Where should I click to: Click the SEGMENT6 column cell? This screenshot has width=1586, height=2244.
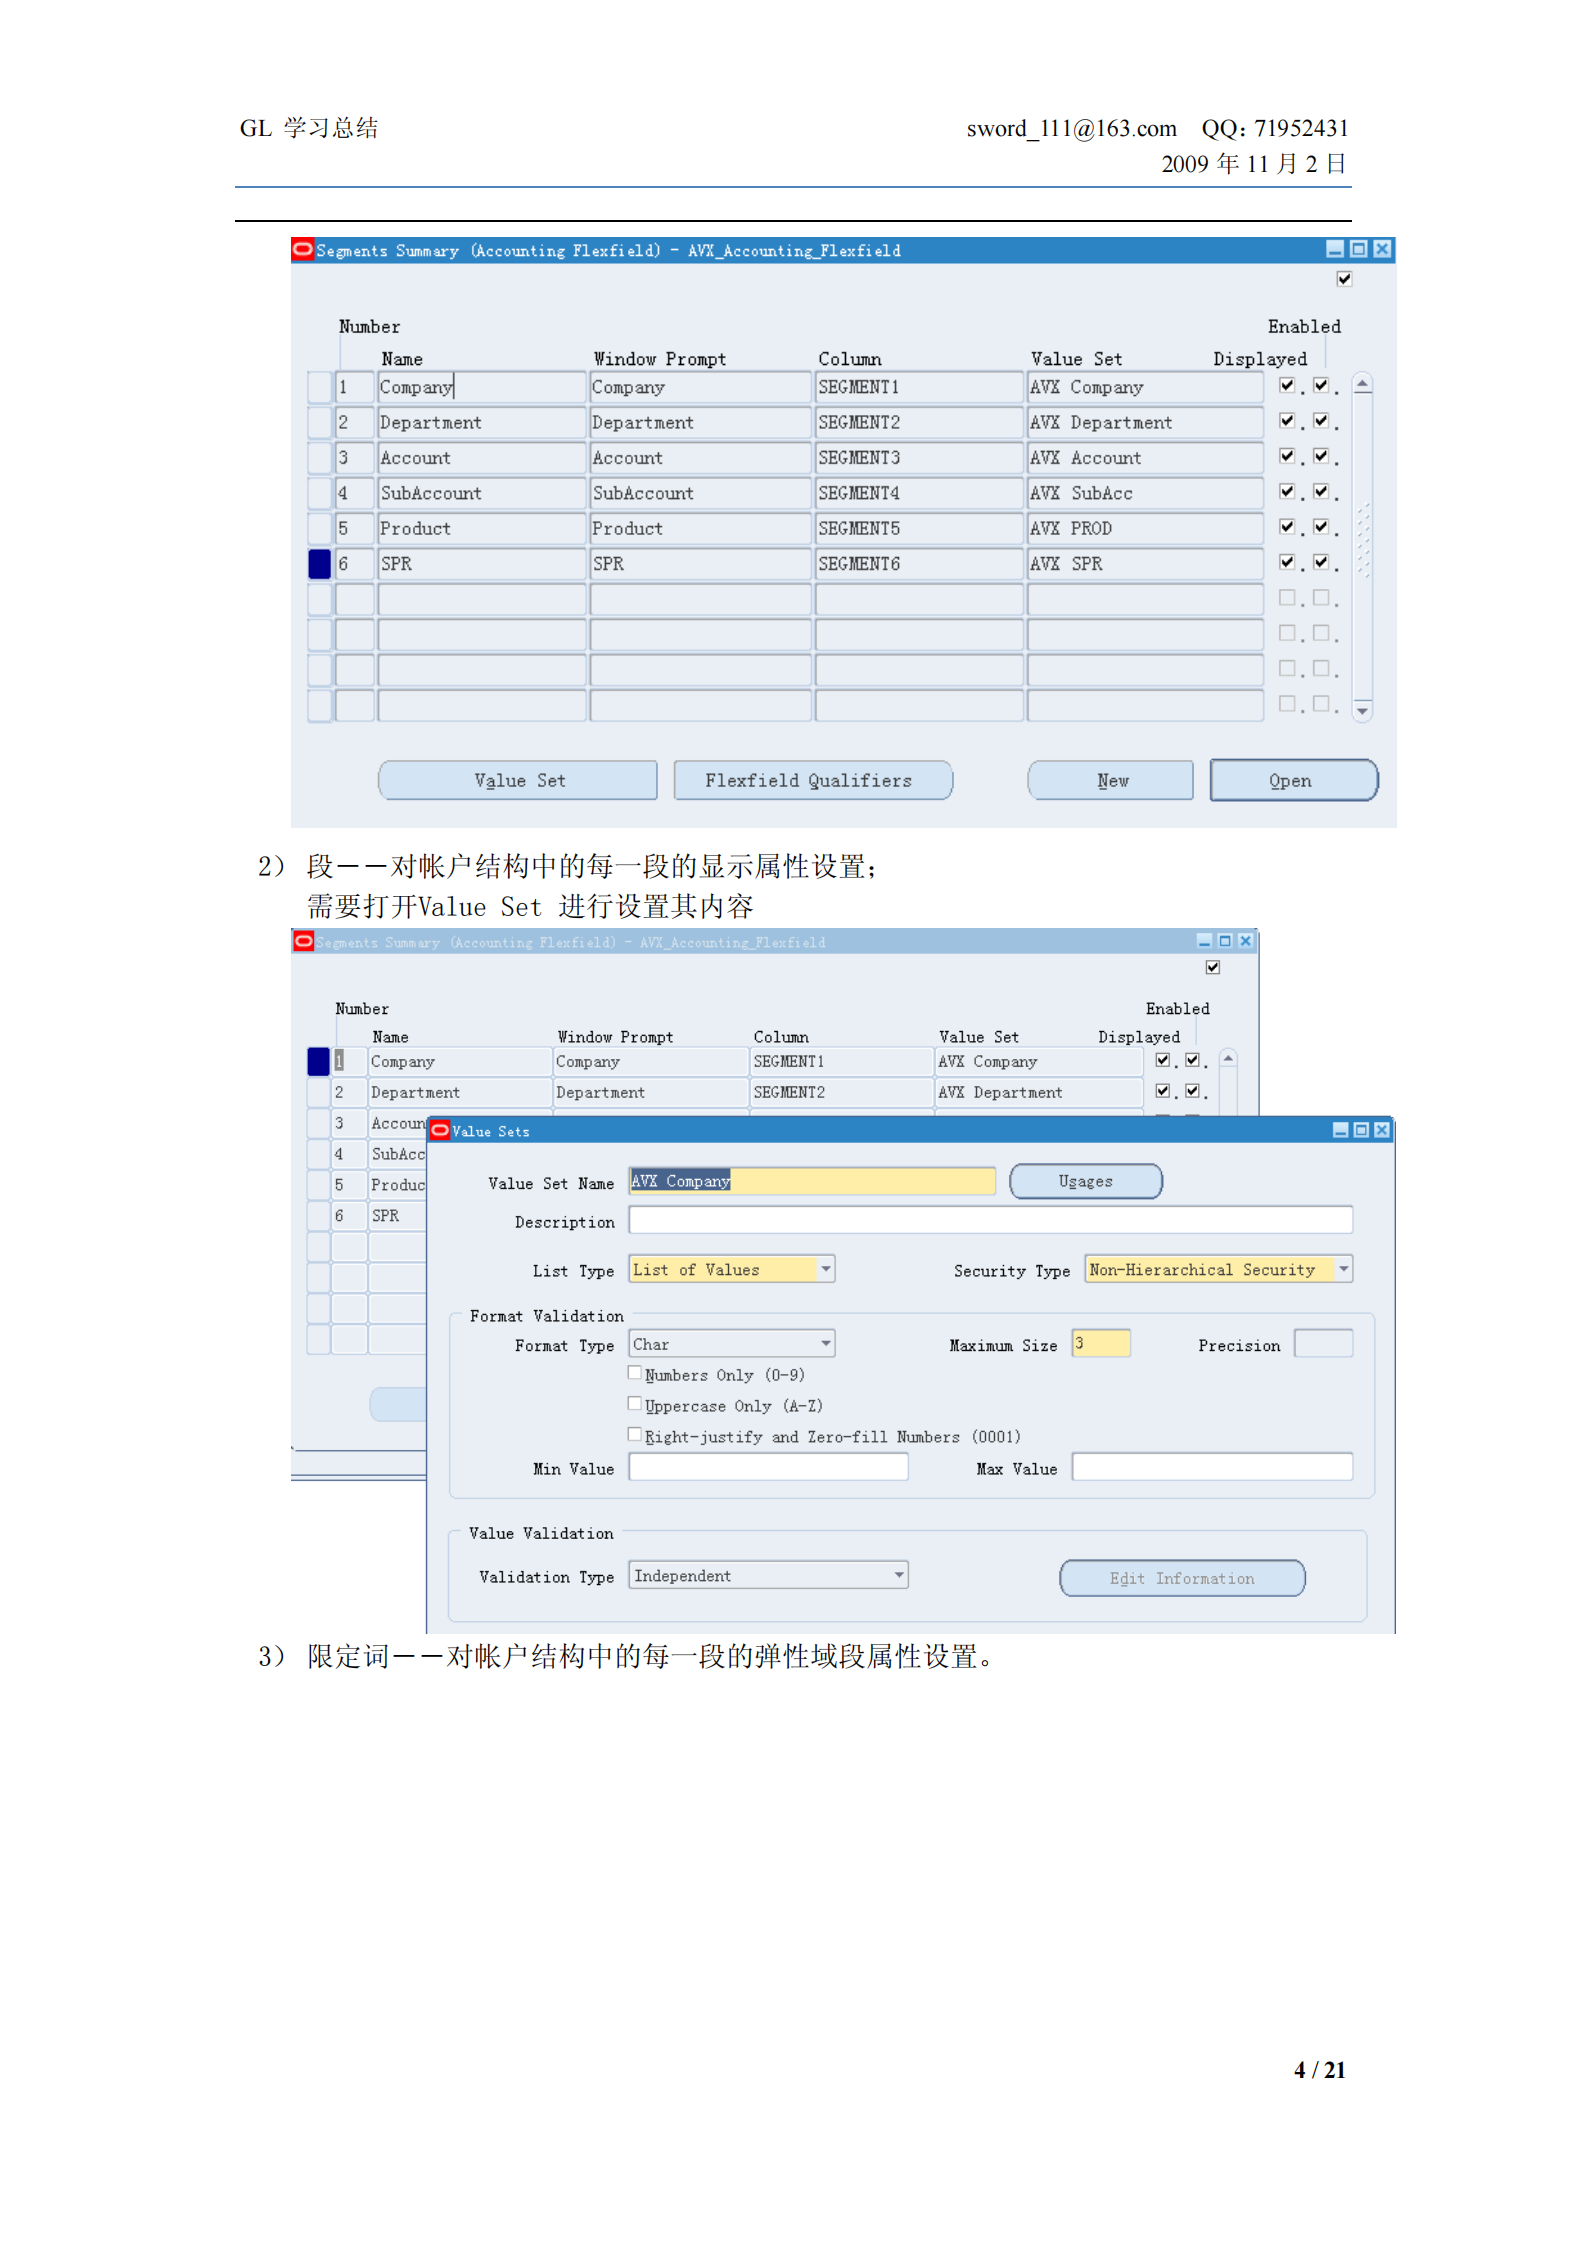[x=918, y=564]
